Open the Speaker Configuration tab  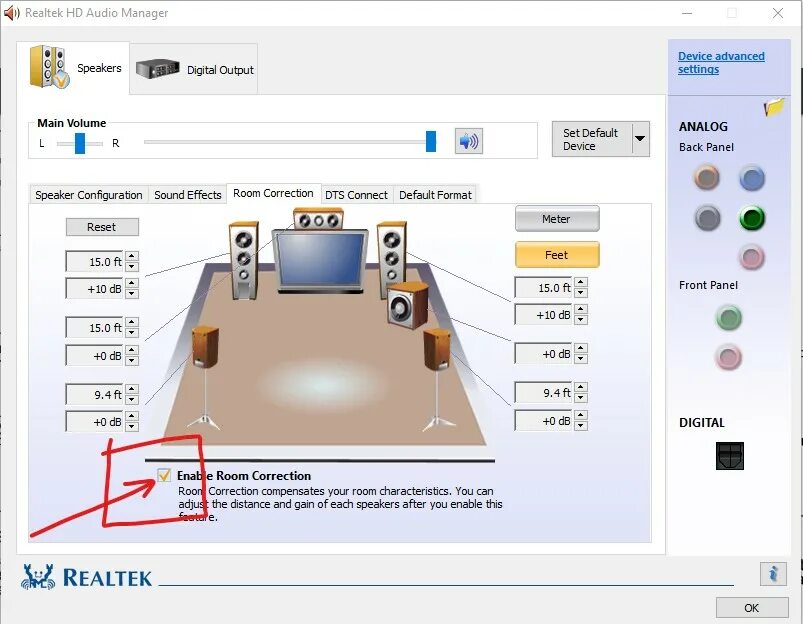[89, 195]
